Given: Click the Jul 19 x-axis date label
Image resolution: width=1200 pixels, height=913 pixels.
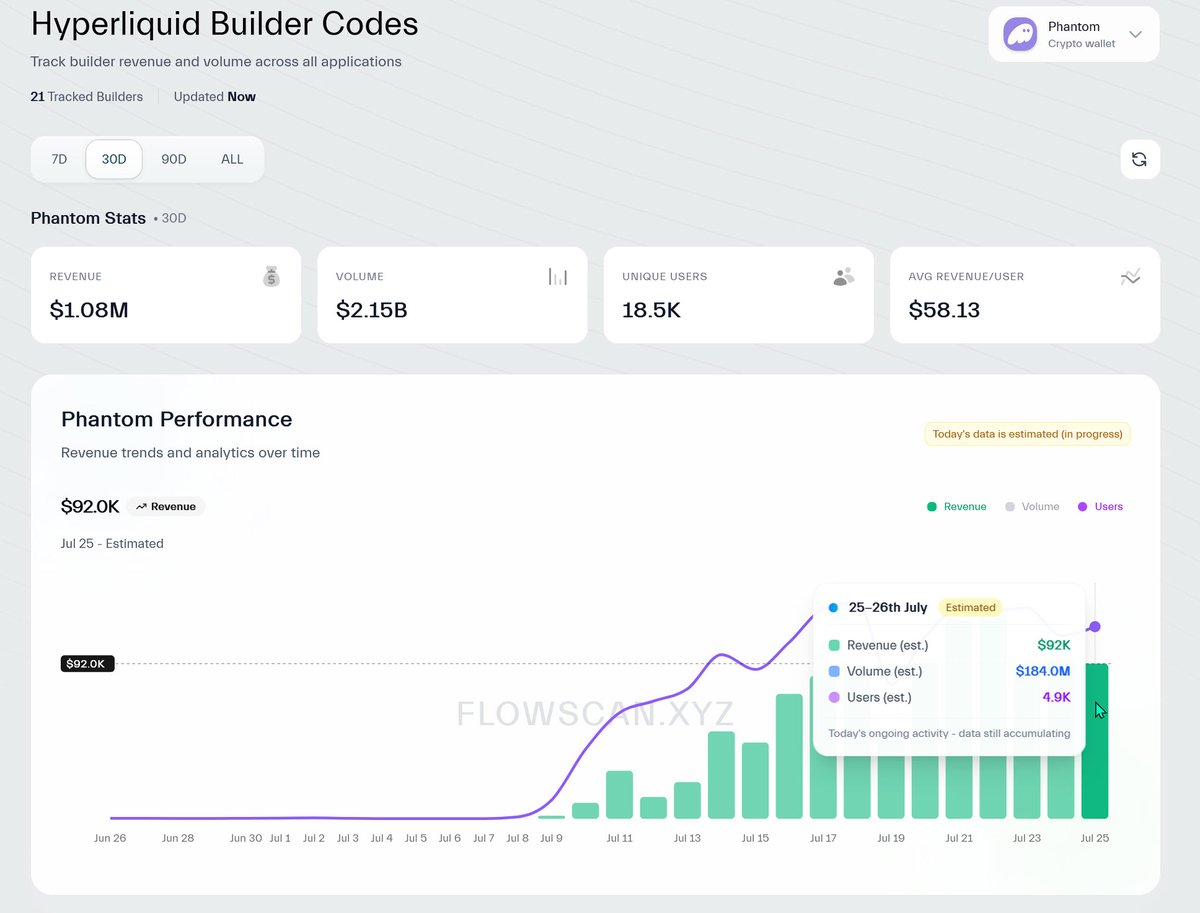Looking at the screenshot, I should click(891, 838).
